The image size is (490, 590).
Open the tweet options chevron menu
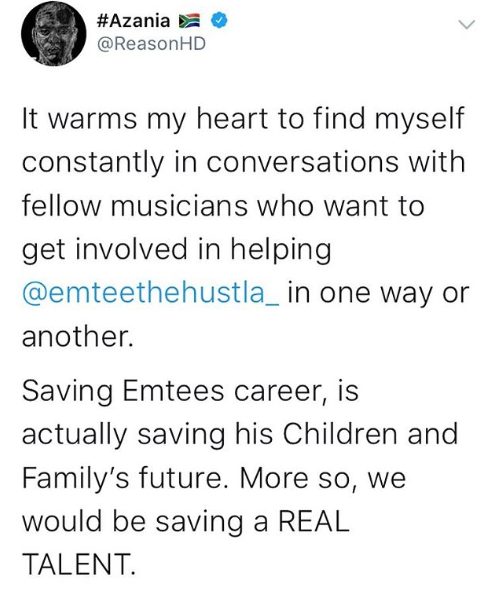(467, 25)
